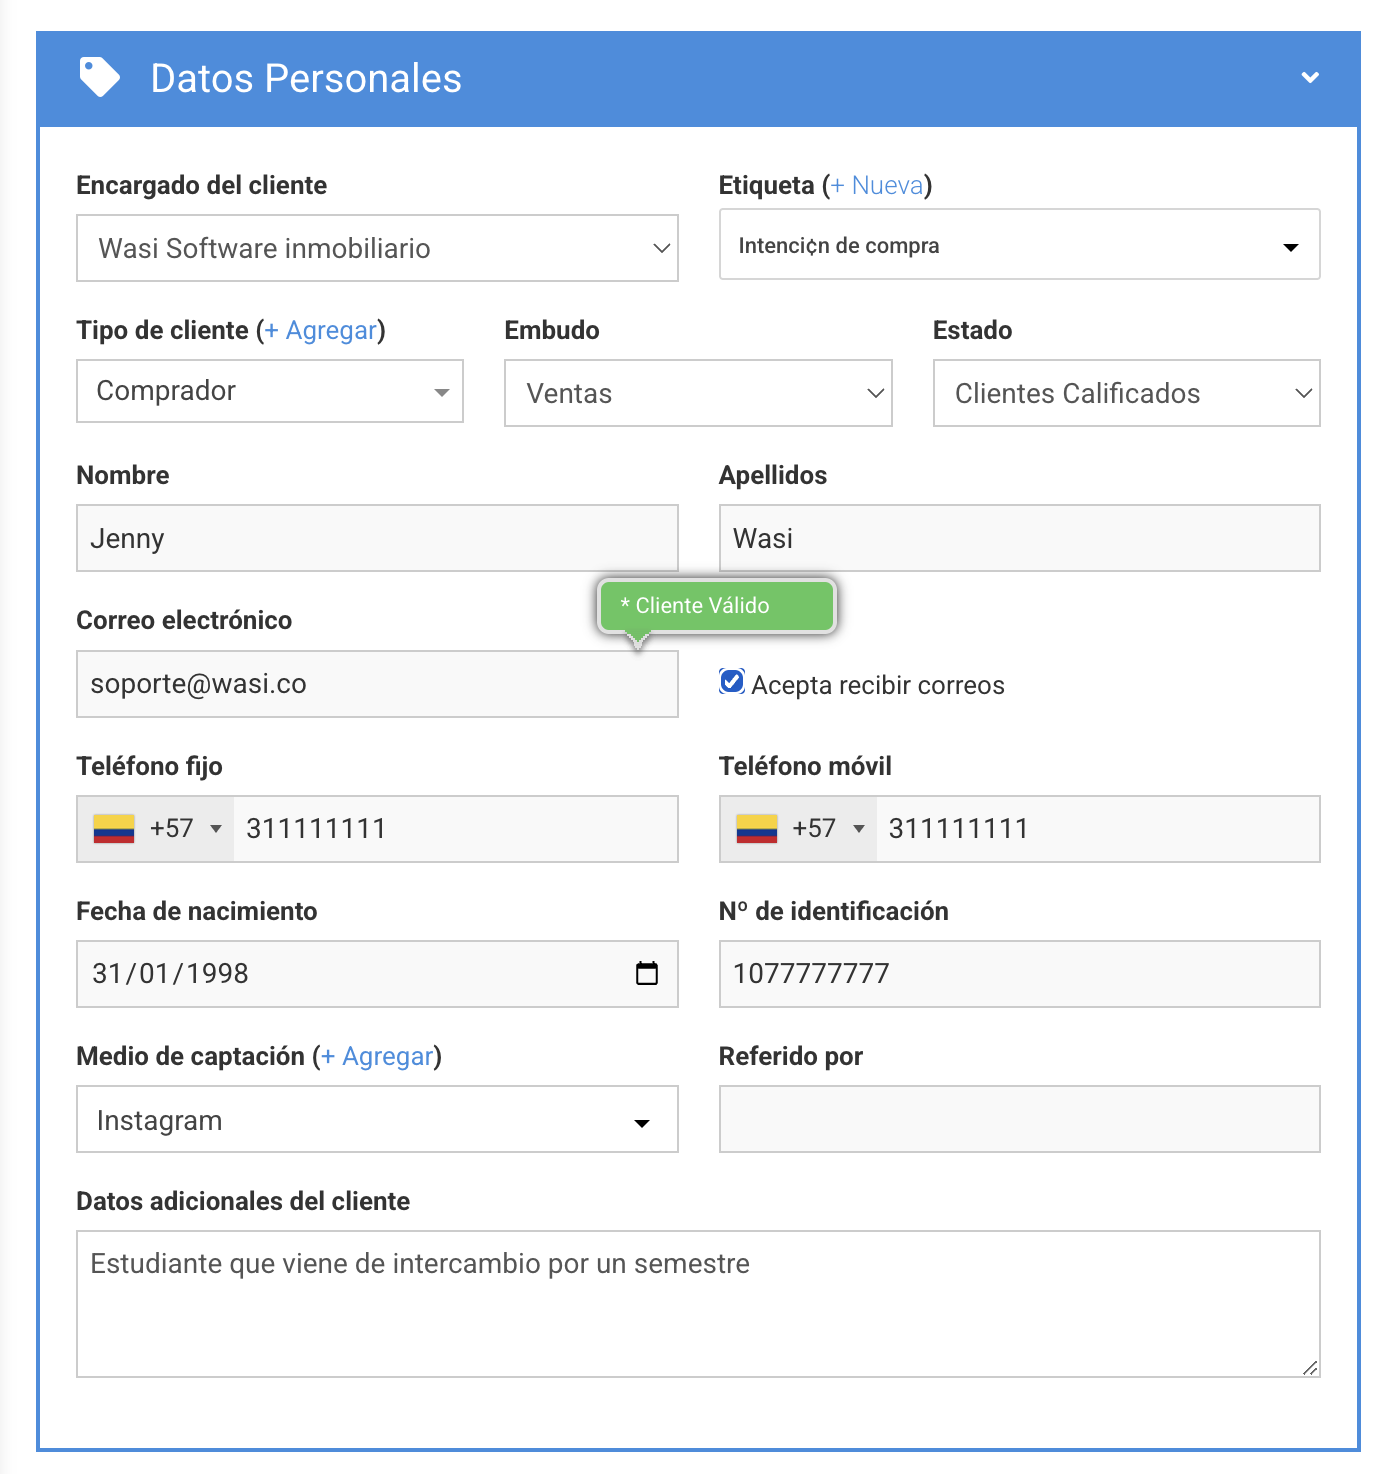1384x1474 pixels.
Task: Click + Agregar link for Medio de captación
Action: coord(377,1056)
